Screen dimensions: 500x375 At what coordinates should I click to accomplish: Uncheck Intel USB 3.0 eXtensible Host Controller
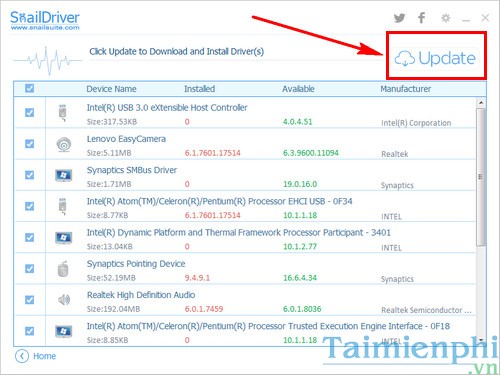point(29,113)
